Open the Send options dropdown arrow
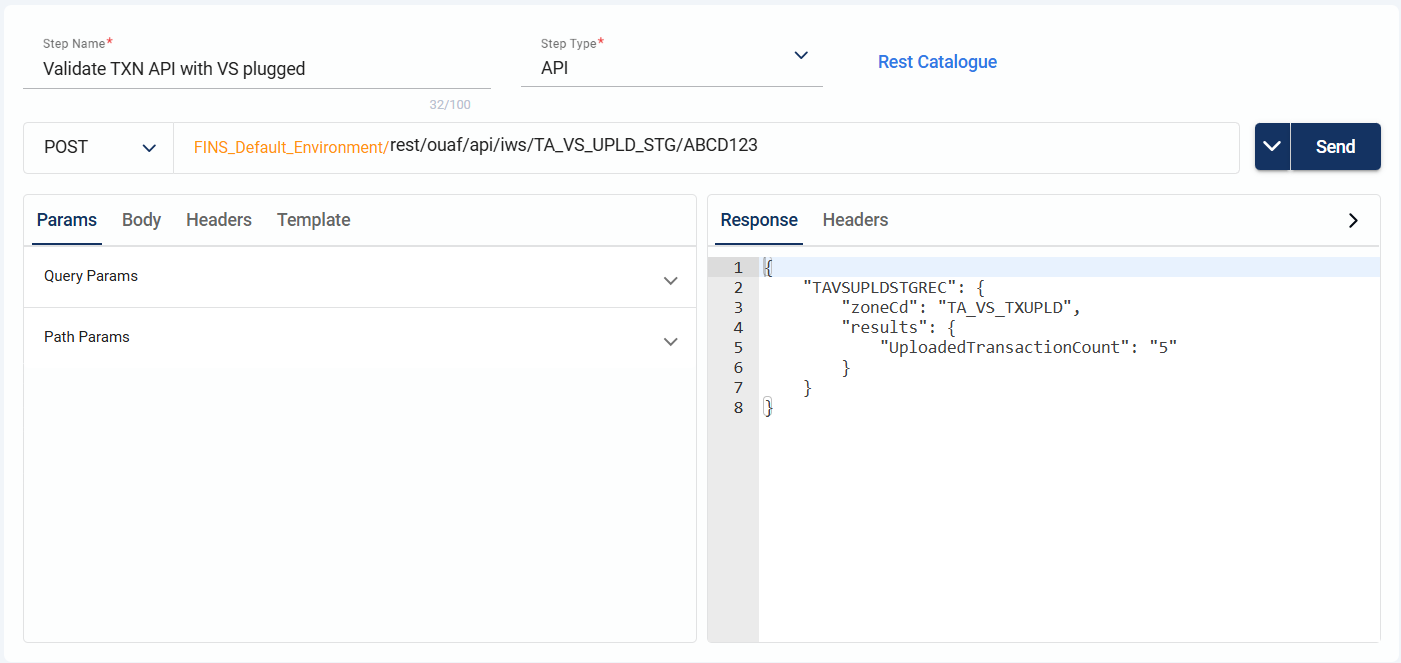1401x663 pixels. (x=1272, y=147)
